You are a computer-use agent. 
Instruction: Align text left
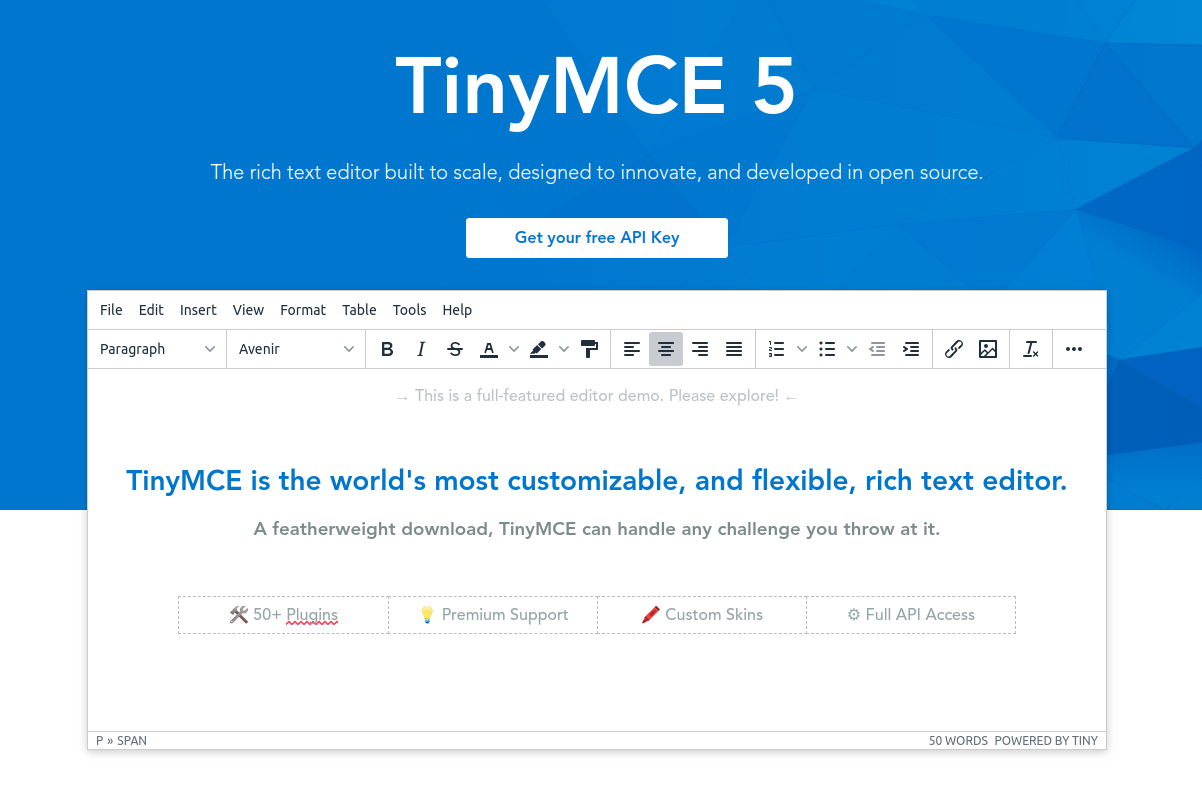coord(632,349)
